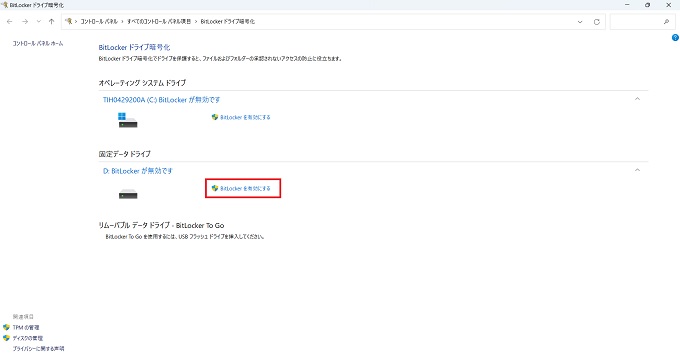Collapse the operating system drive section
Viewport: 680px width, 361px height.
637,99
